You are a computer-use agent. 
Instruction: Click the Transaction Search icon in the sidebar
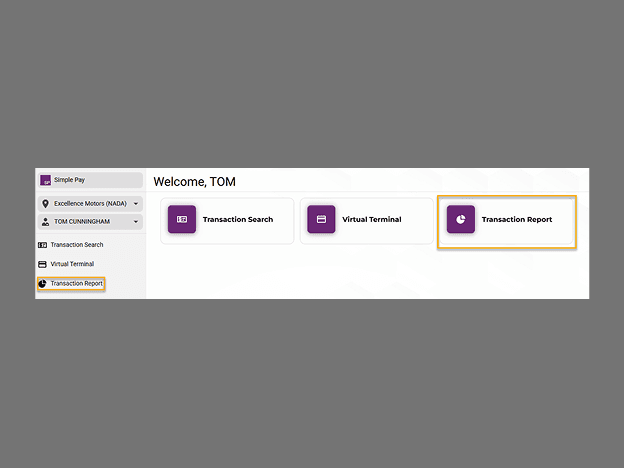(x=42, y=245)
